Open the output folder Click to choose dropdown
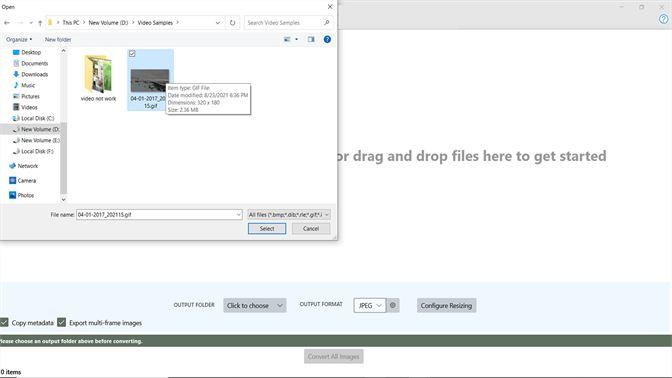 255,305
